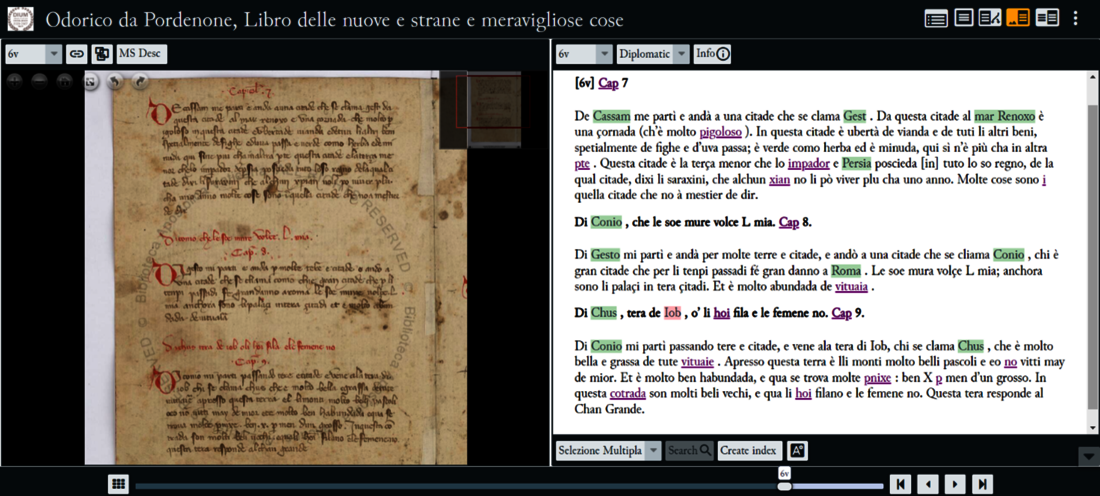Click the Create index button

(749, 450)
